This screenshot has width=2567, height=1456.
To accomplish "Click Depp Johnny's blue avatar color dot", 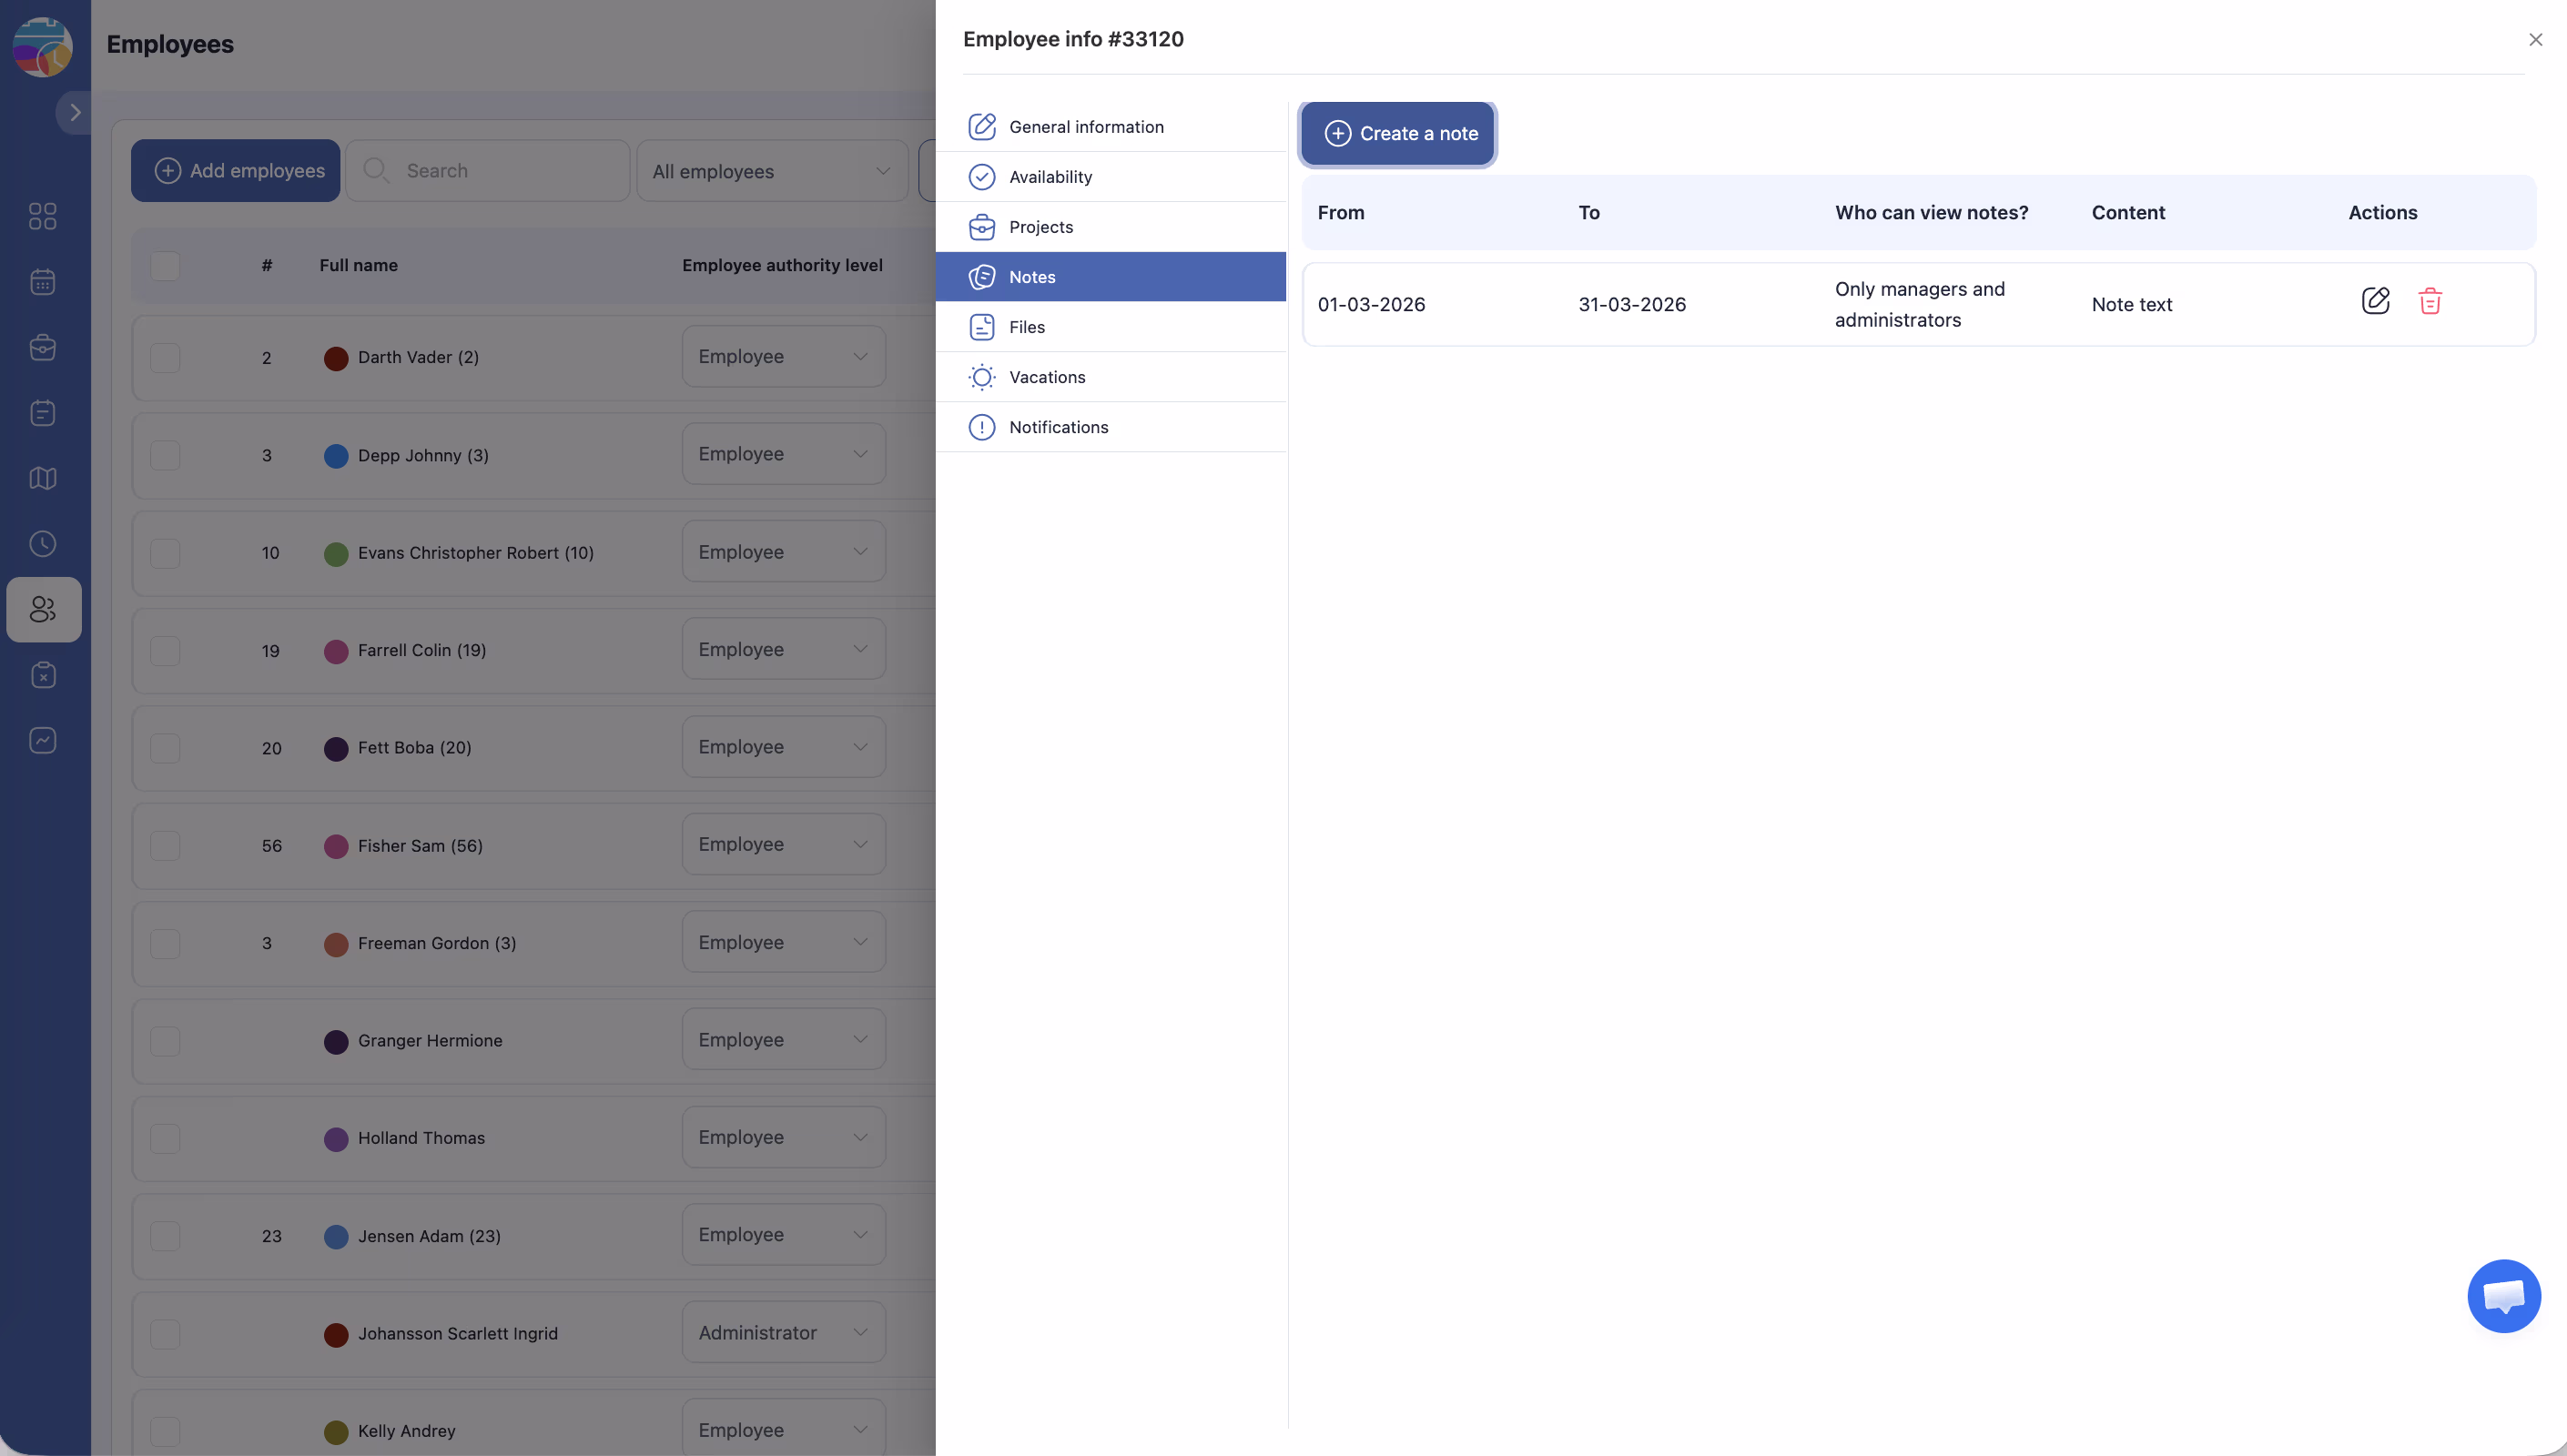I will (336, 456).
